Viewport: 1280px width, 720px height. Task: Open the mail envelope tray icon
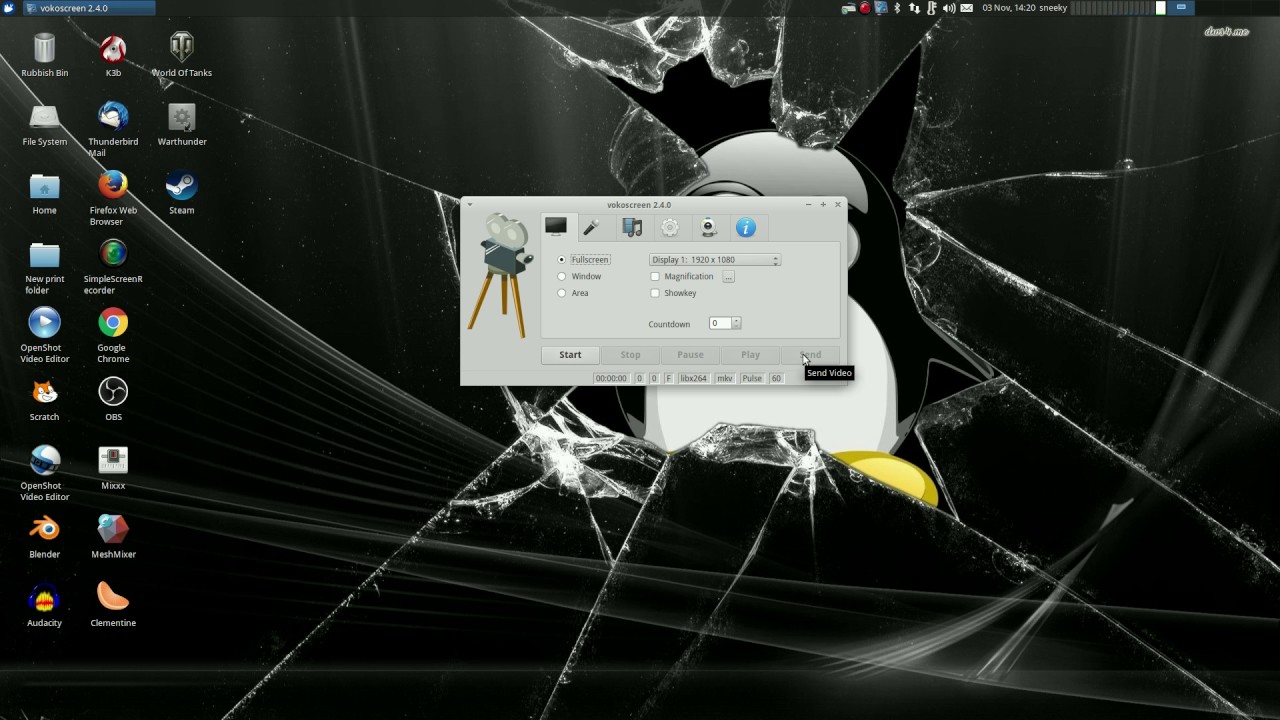coord(966,8)
